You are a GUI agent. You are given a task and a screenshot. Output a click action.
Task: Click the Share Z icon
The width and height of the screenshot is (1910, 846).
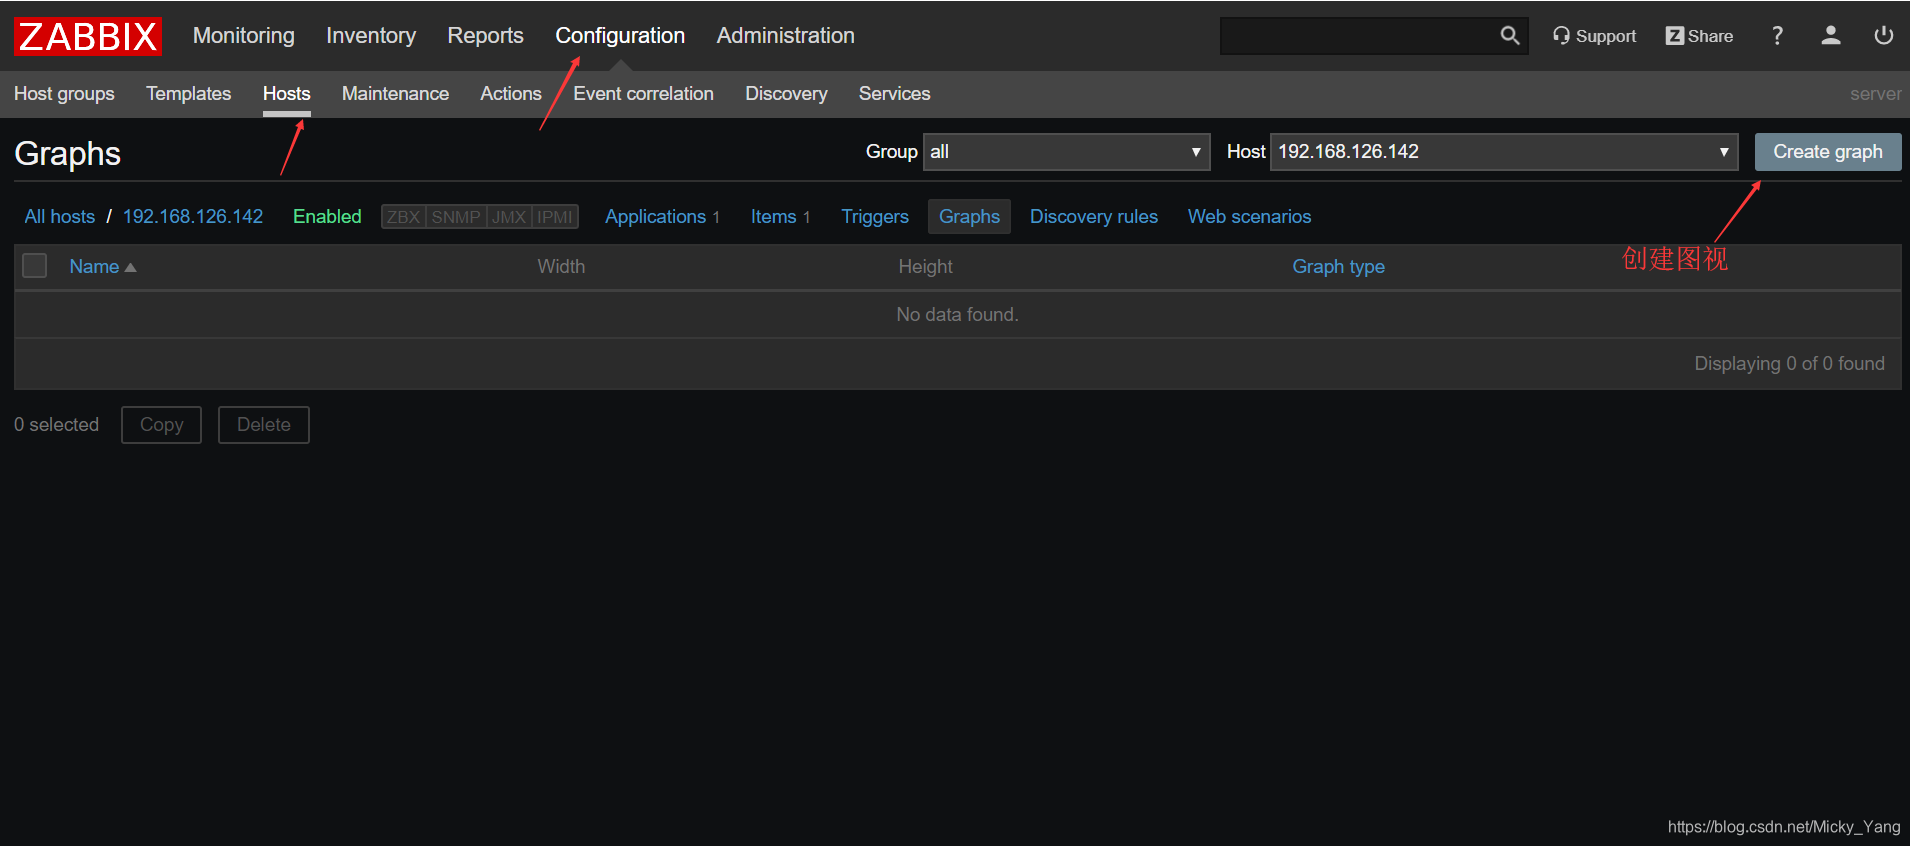pyautogui.click(x=1699, y=36)
